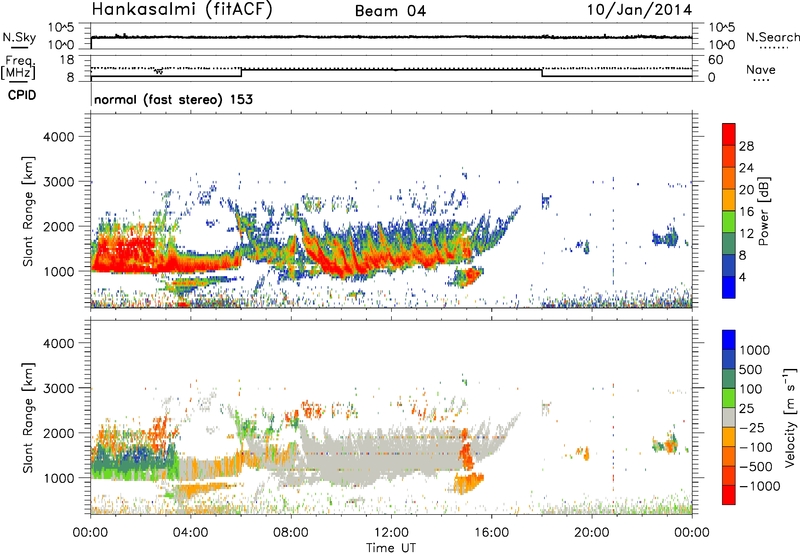
Task: Click the left '10^5' noise axis tick
Action: [61, 28]
